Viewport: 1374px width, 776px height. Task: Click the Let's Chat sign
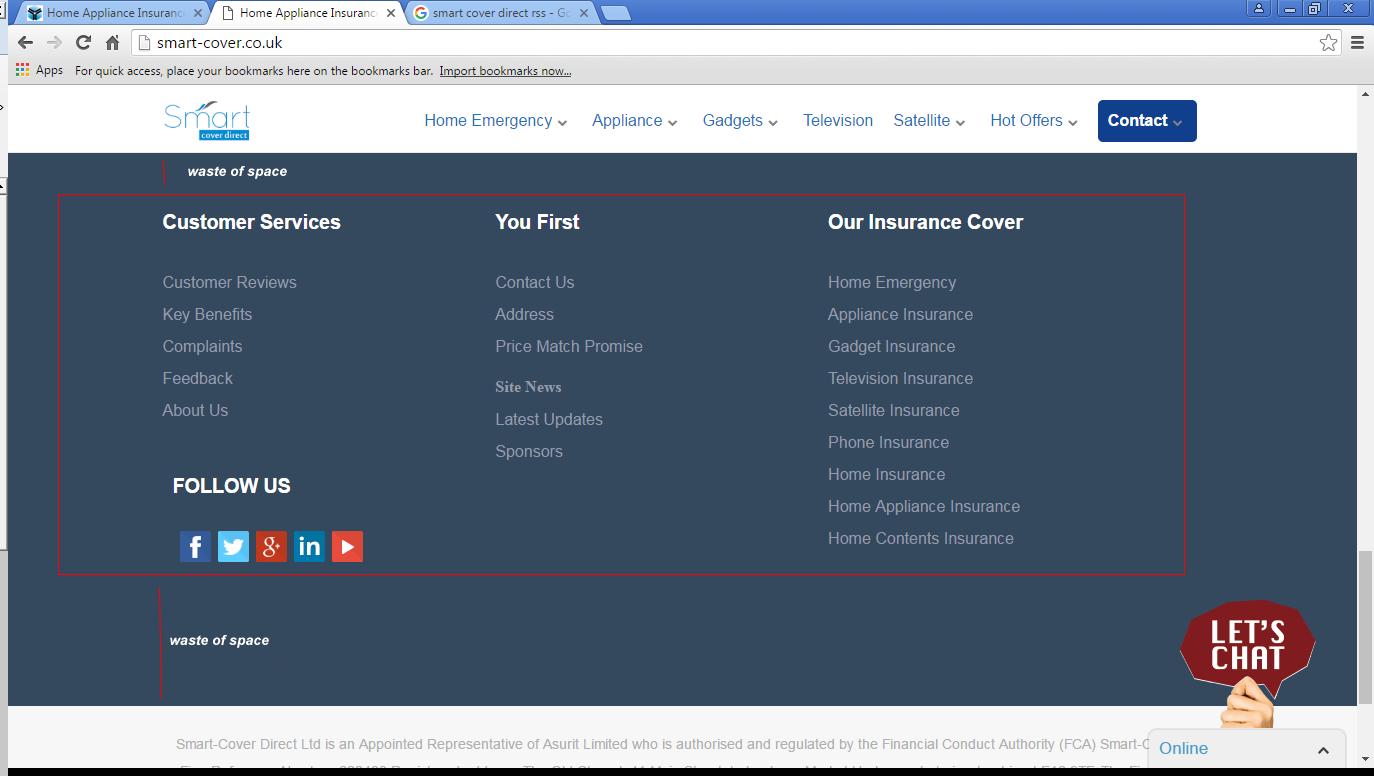click(x=1247, y=647)
